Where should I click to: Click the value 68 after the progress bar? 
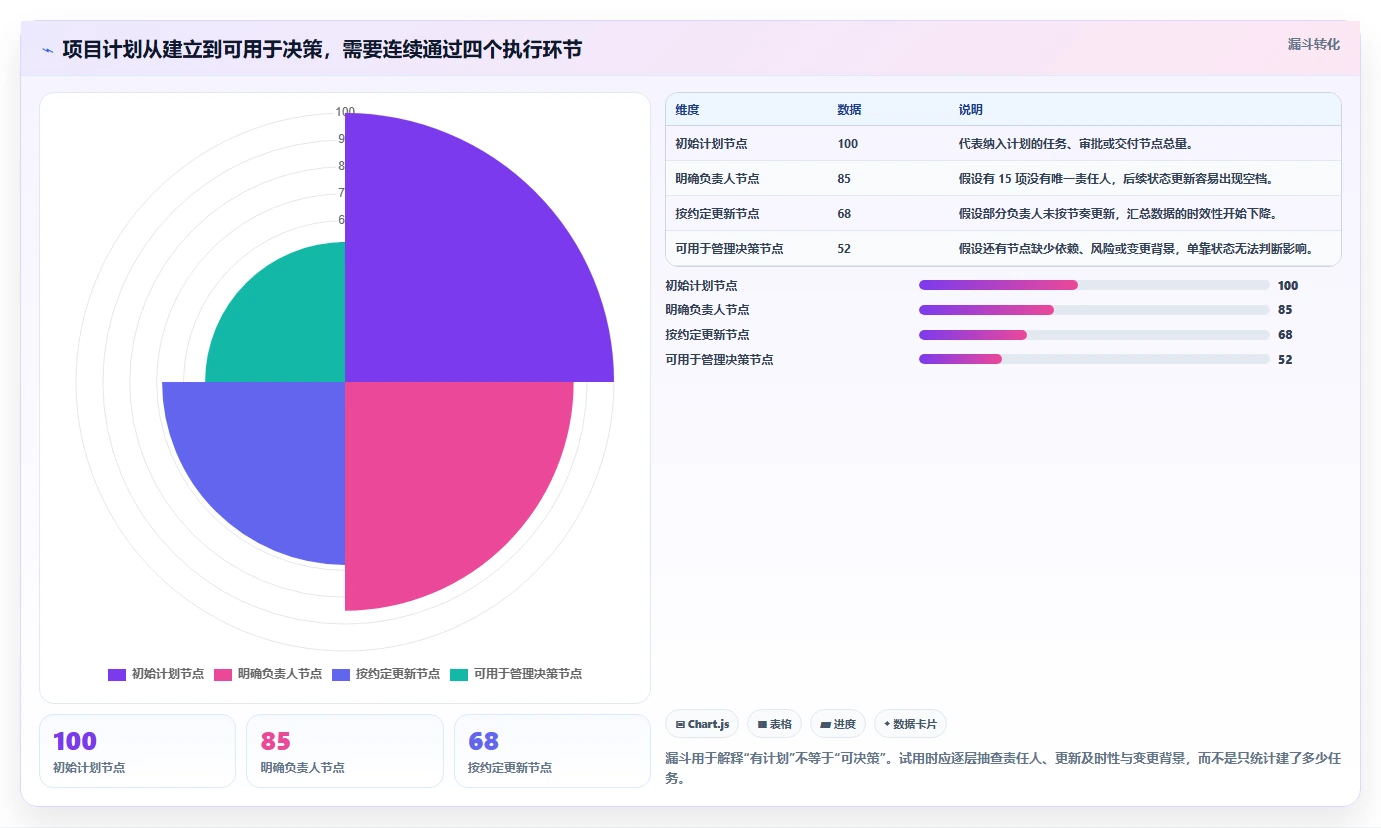1285,334
